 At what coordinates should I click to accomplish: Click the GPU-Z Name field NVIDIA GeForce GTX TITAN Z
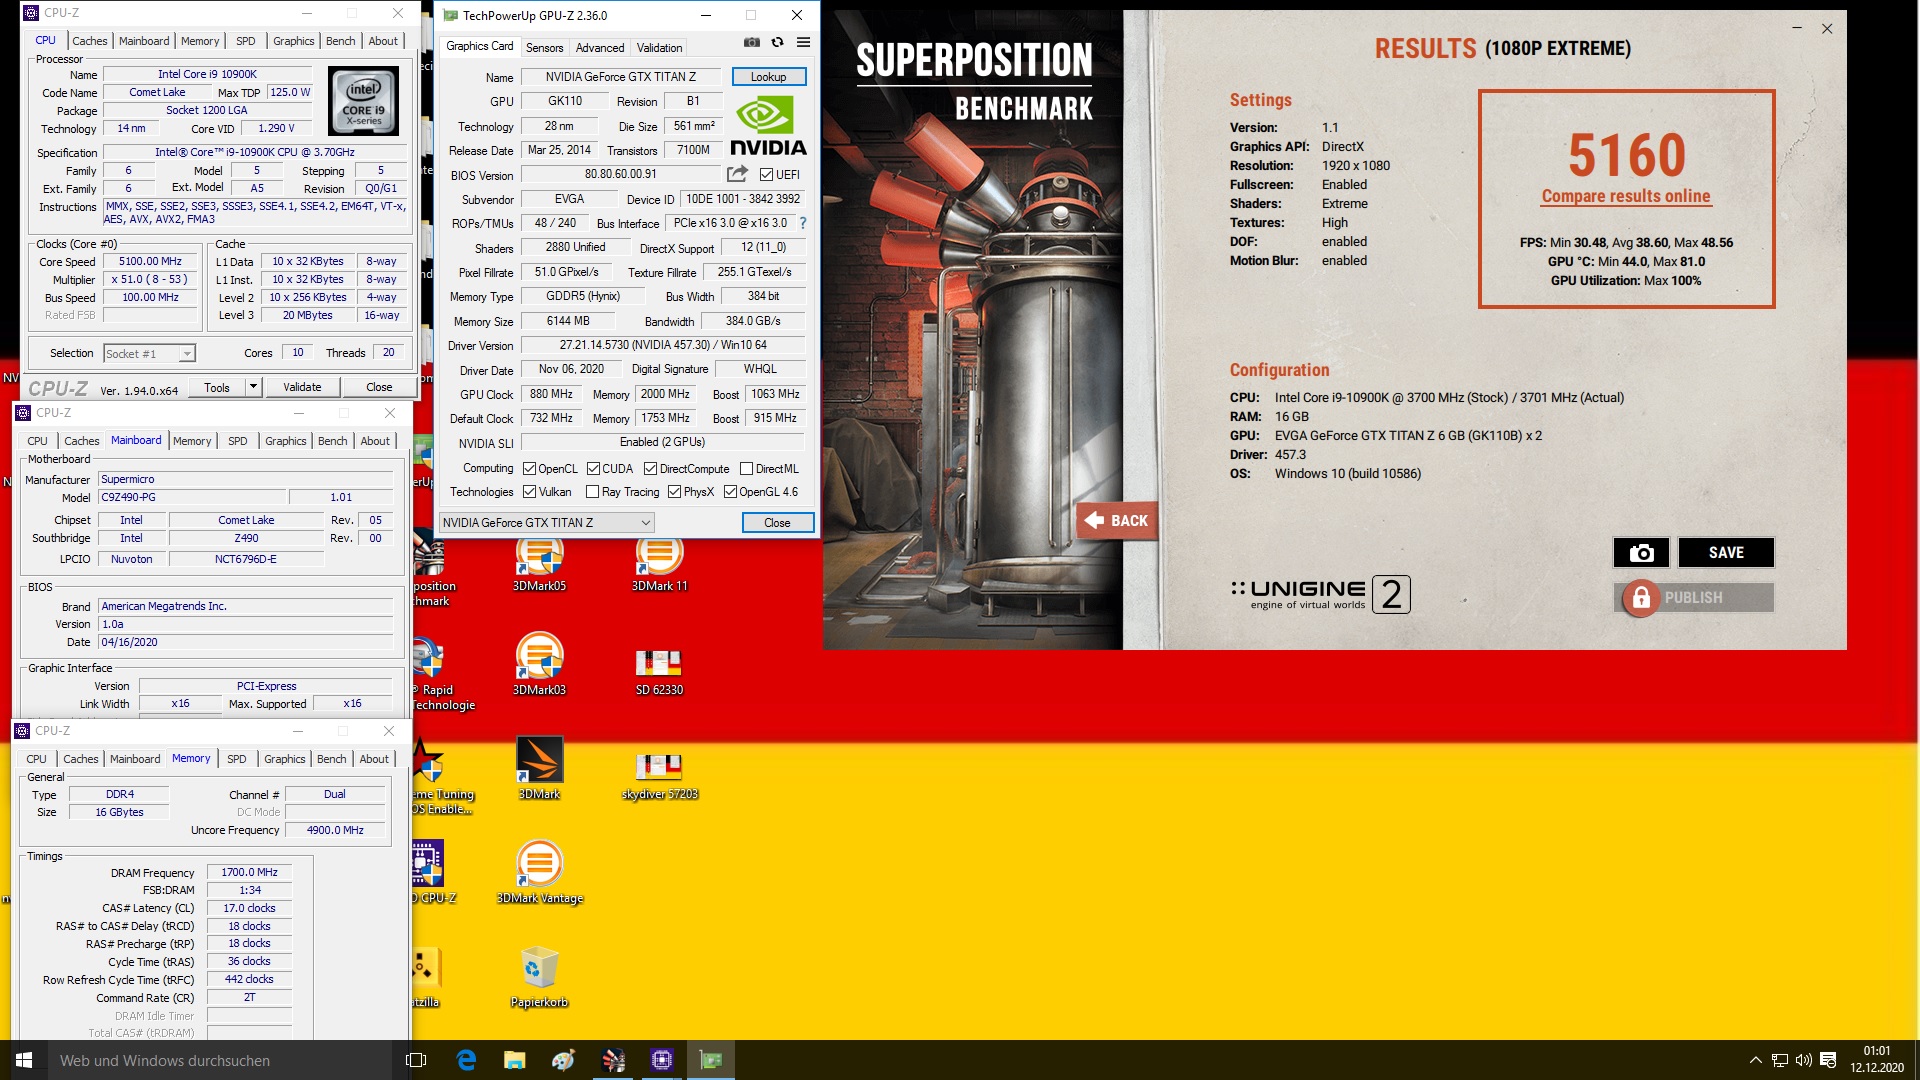[620, 77]
